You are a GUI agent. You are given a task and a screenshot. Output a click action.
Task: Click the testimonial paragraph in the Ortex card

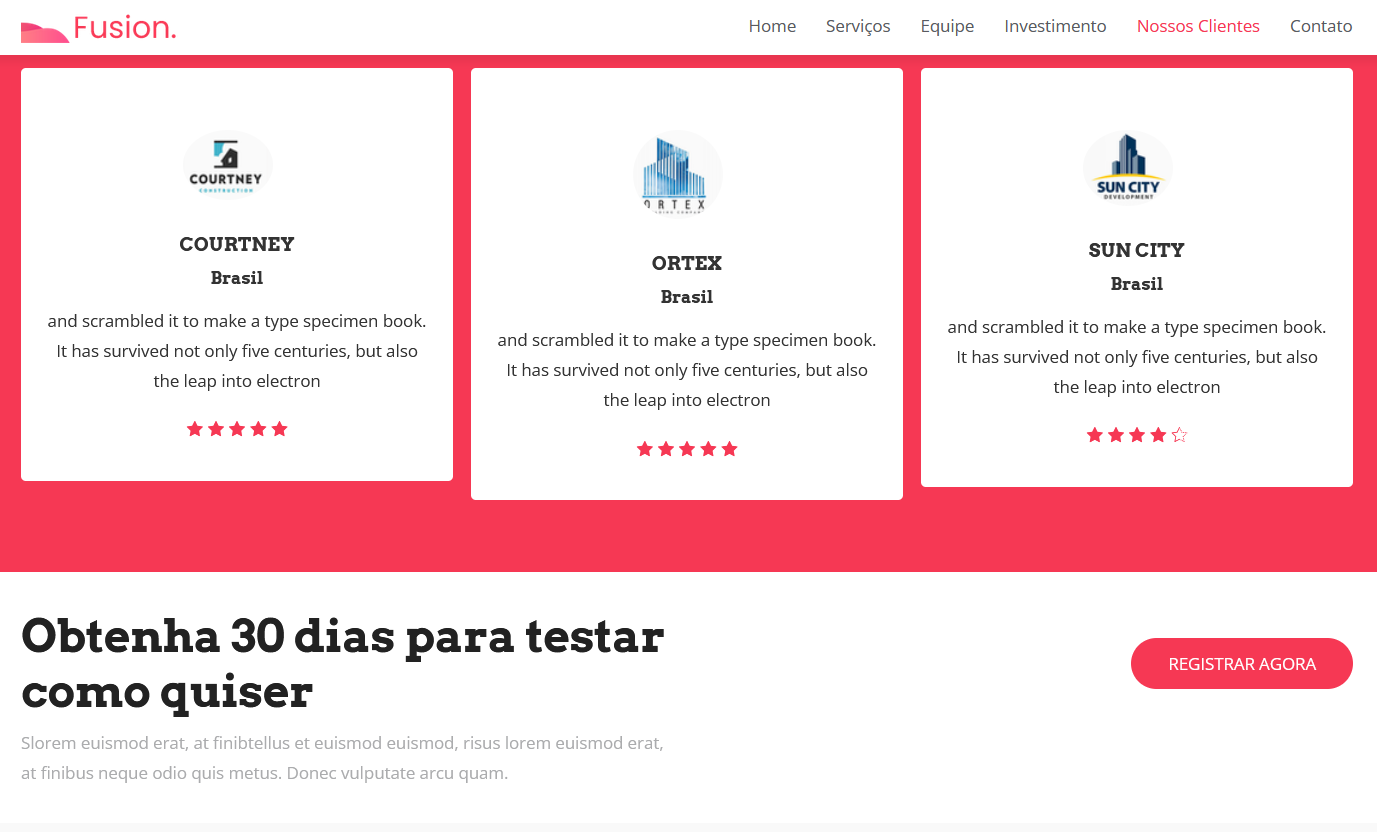(x=687, y=370)
